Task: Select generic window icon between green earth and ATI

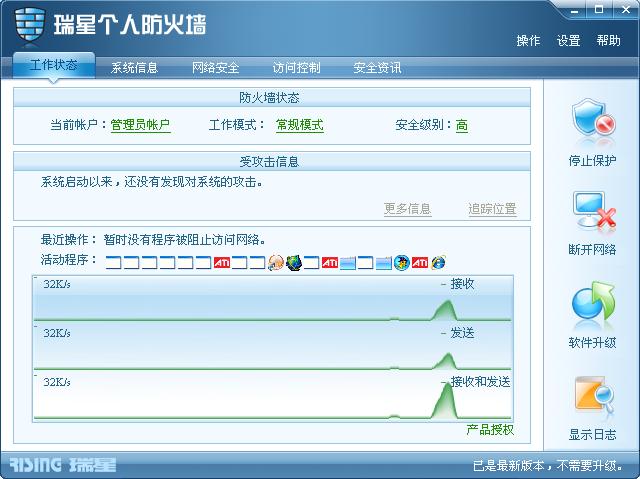Action: click(x=312, y=262)
